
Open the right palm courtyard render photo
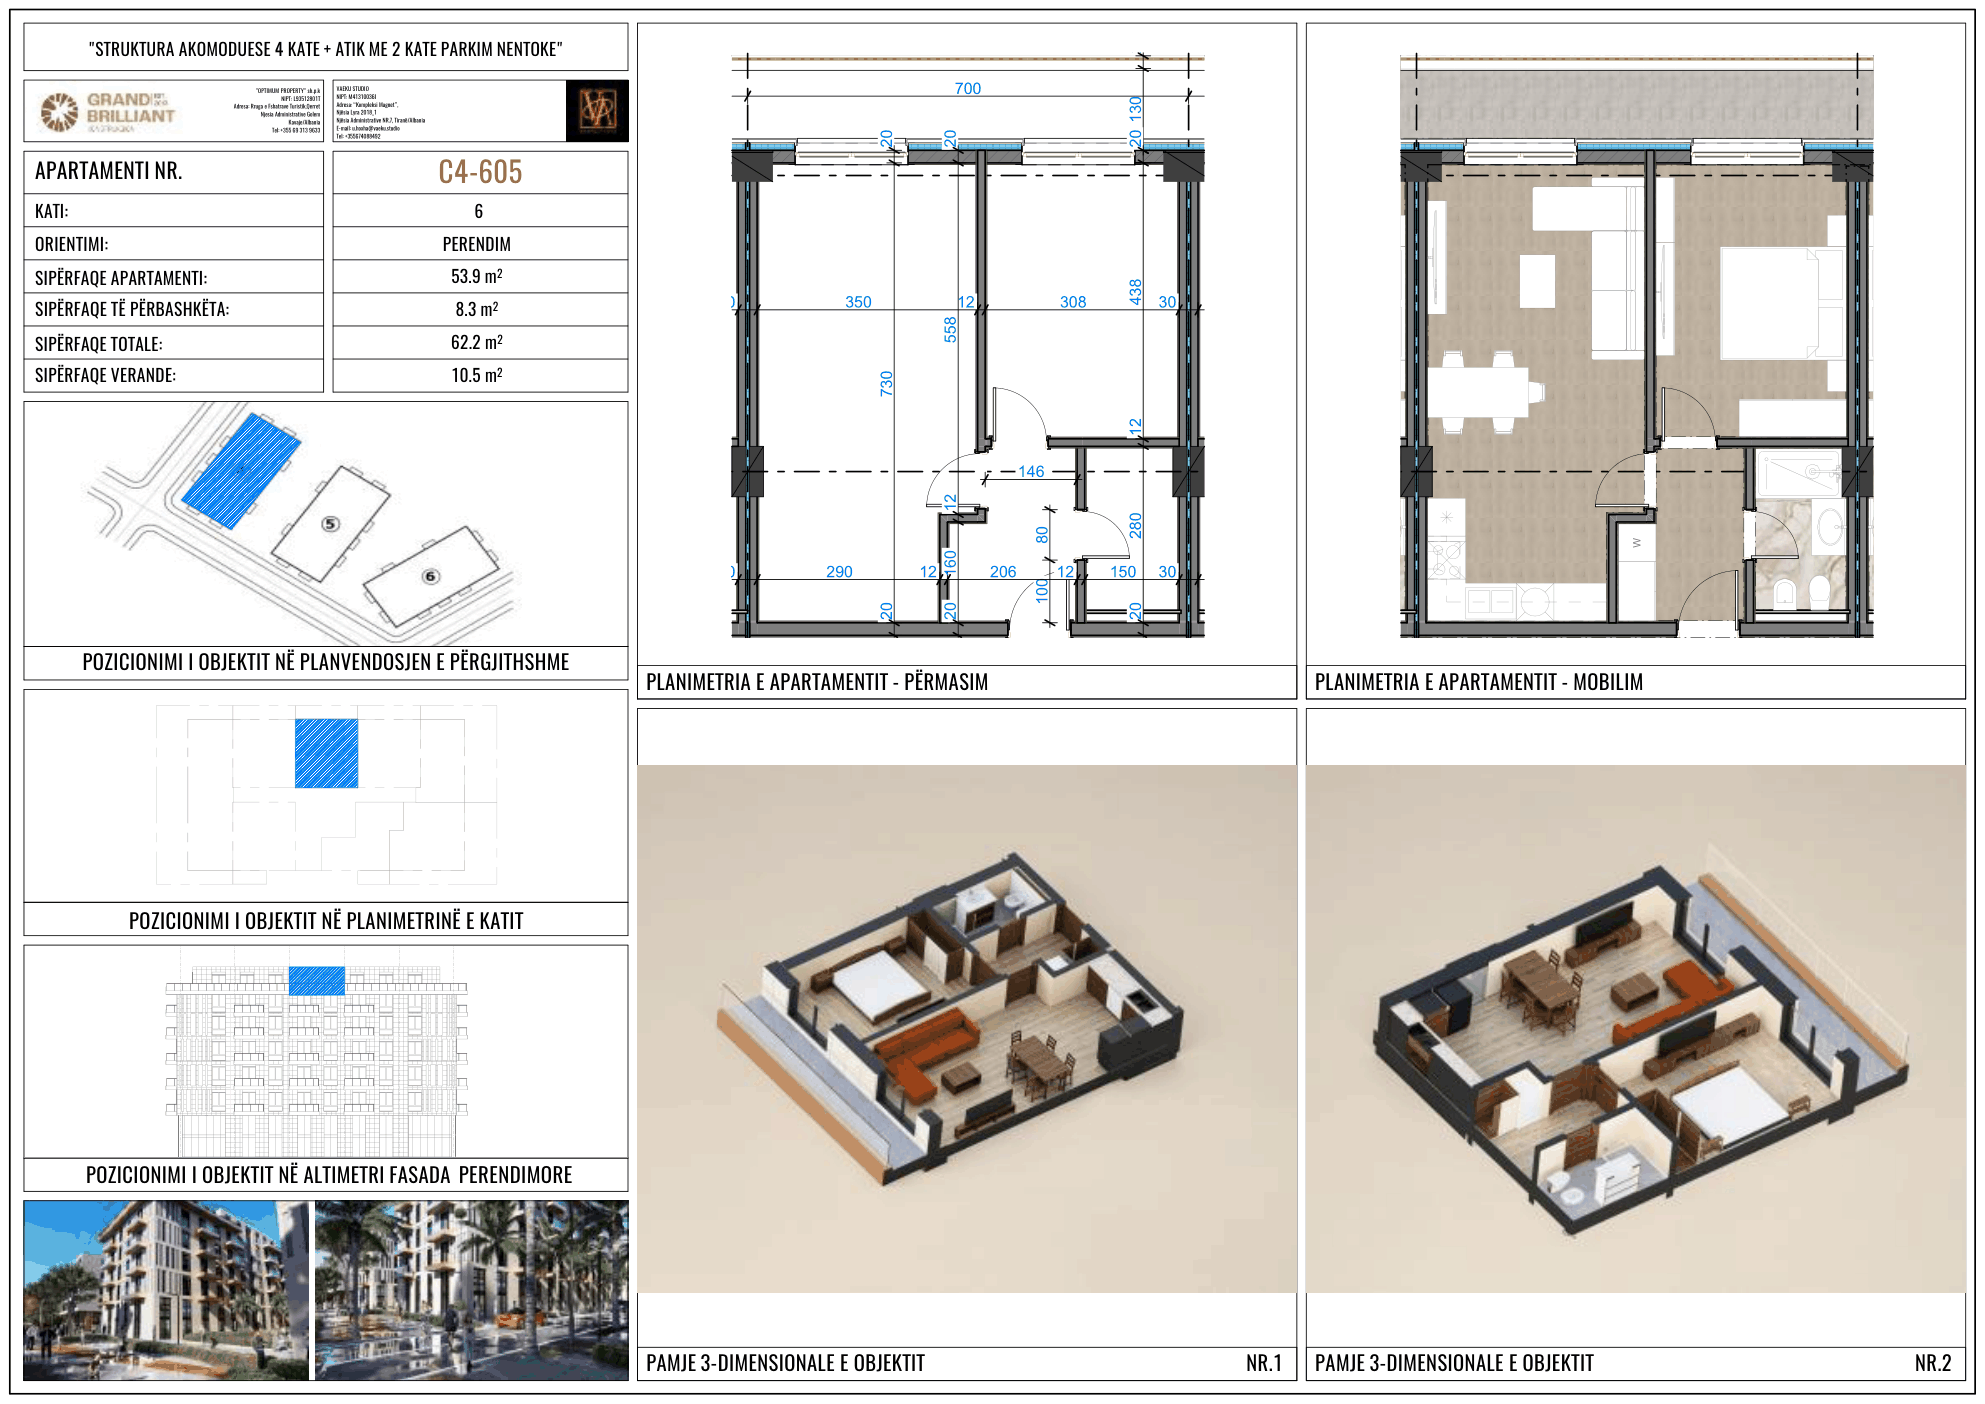[471, 1290]
